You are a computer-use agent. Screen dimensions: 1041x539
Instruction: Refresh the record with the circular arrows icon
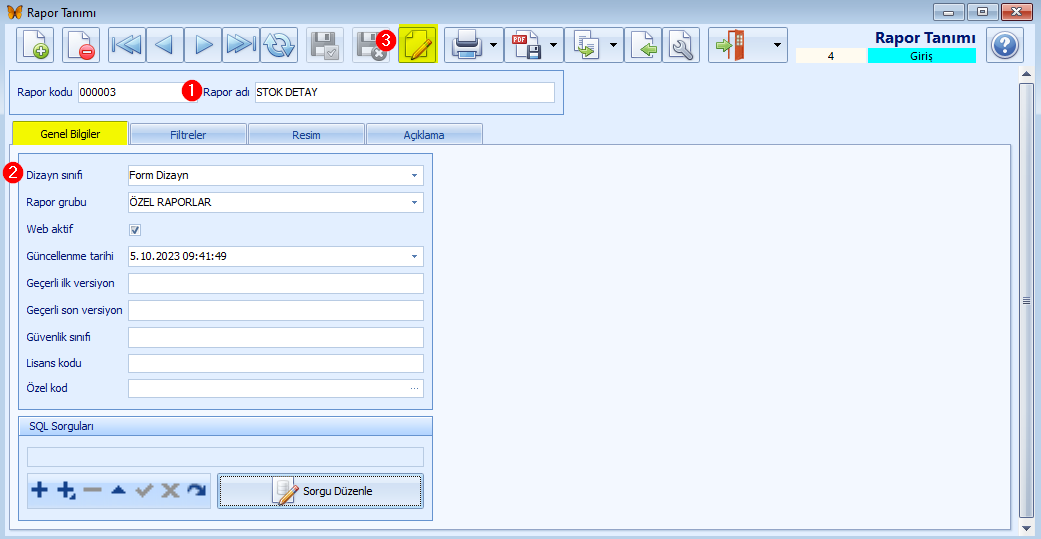pos(279,45)
